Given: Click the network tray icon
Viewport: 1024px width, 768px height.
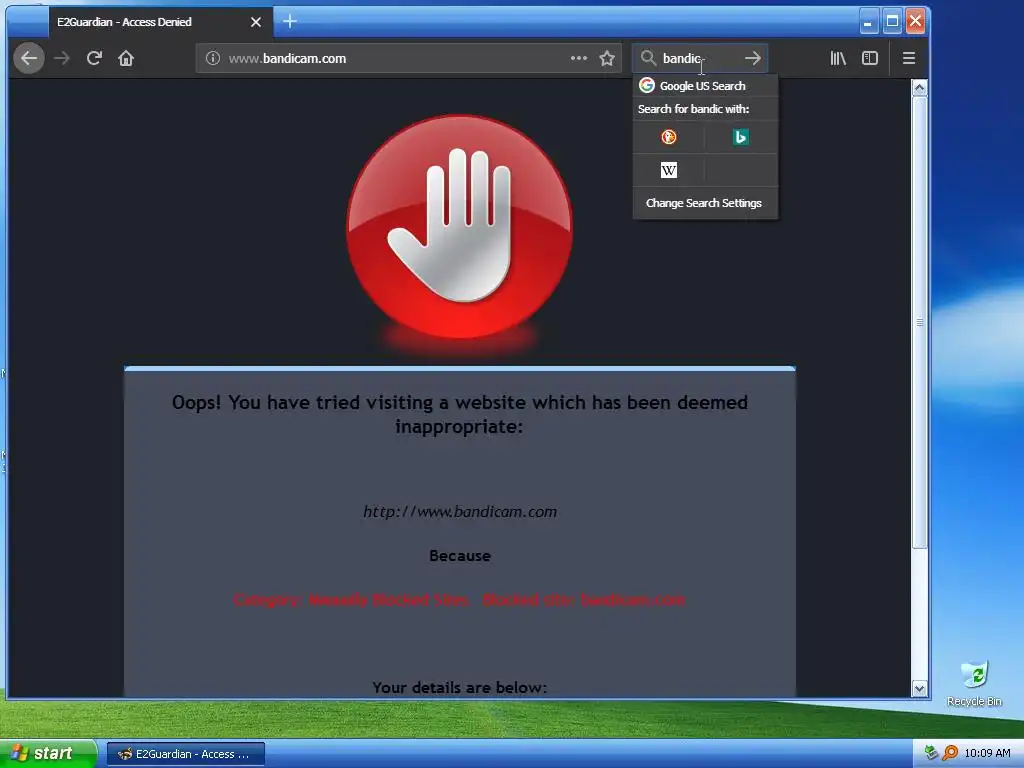Looking at the screenshot, I should (x=932, y=753).
